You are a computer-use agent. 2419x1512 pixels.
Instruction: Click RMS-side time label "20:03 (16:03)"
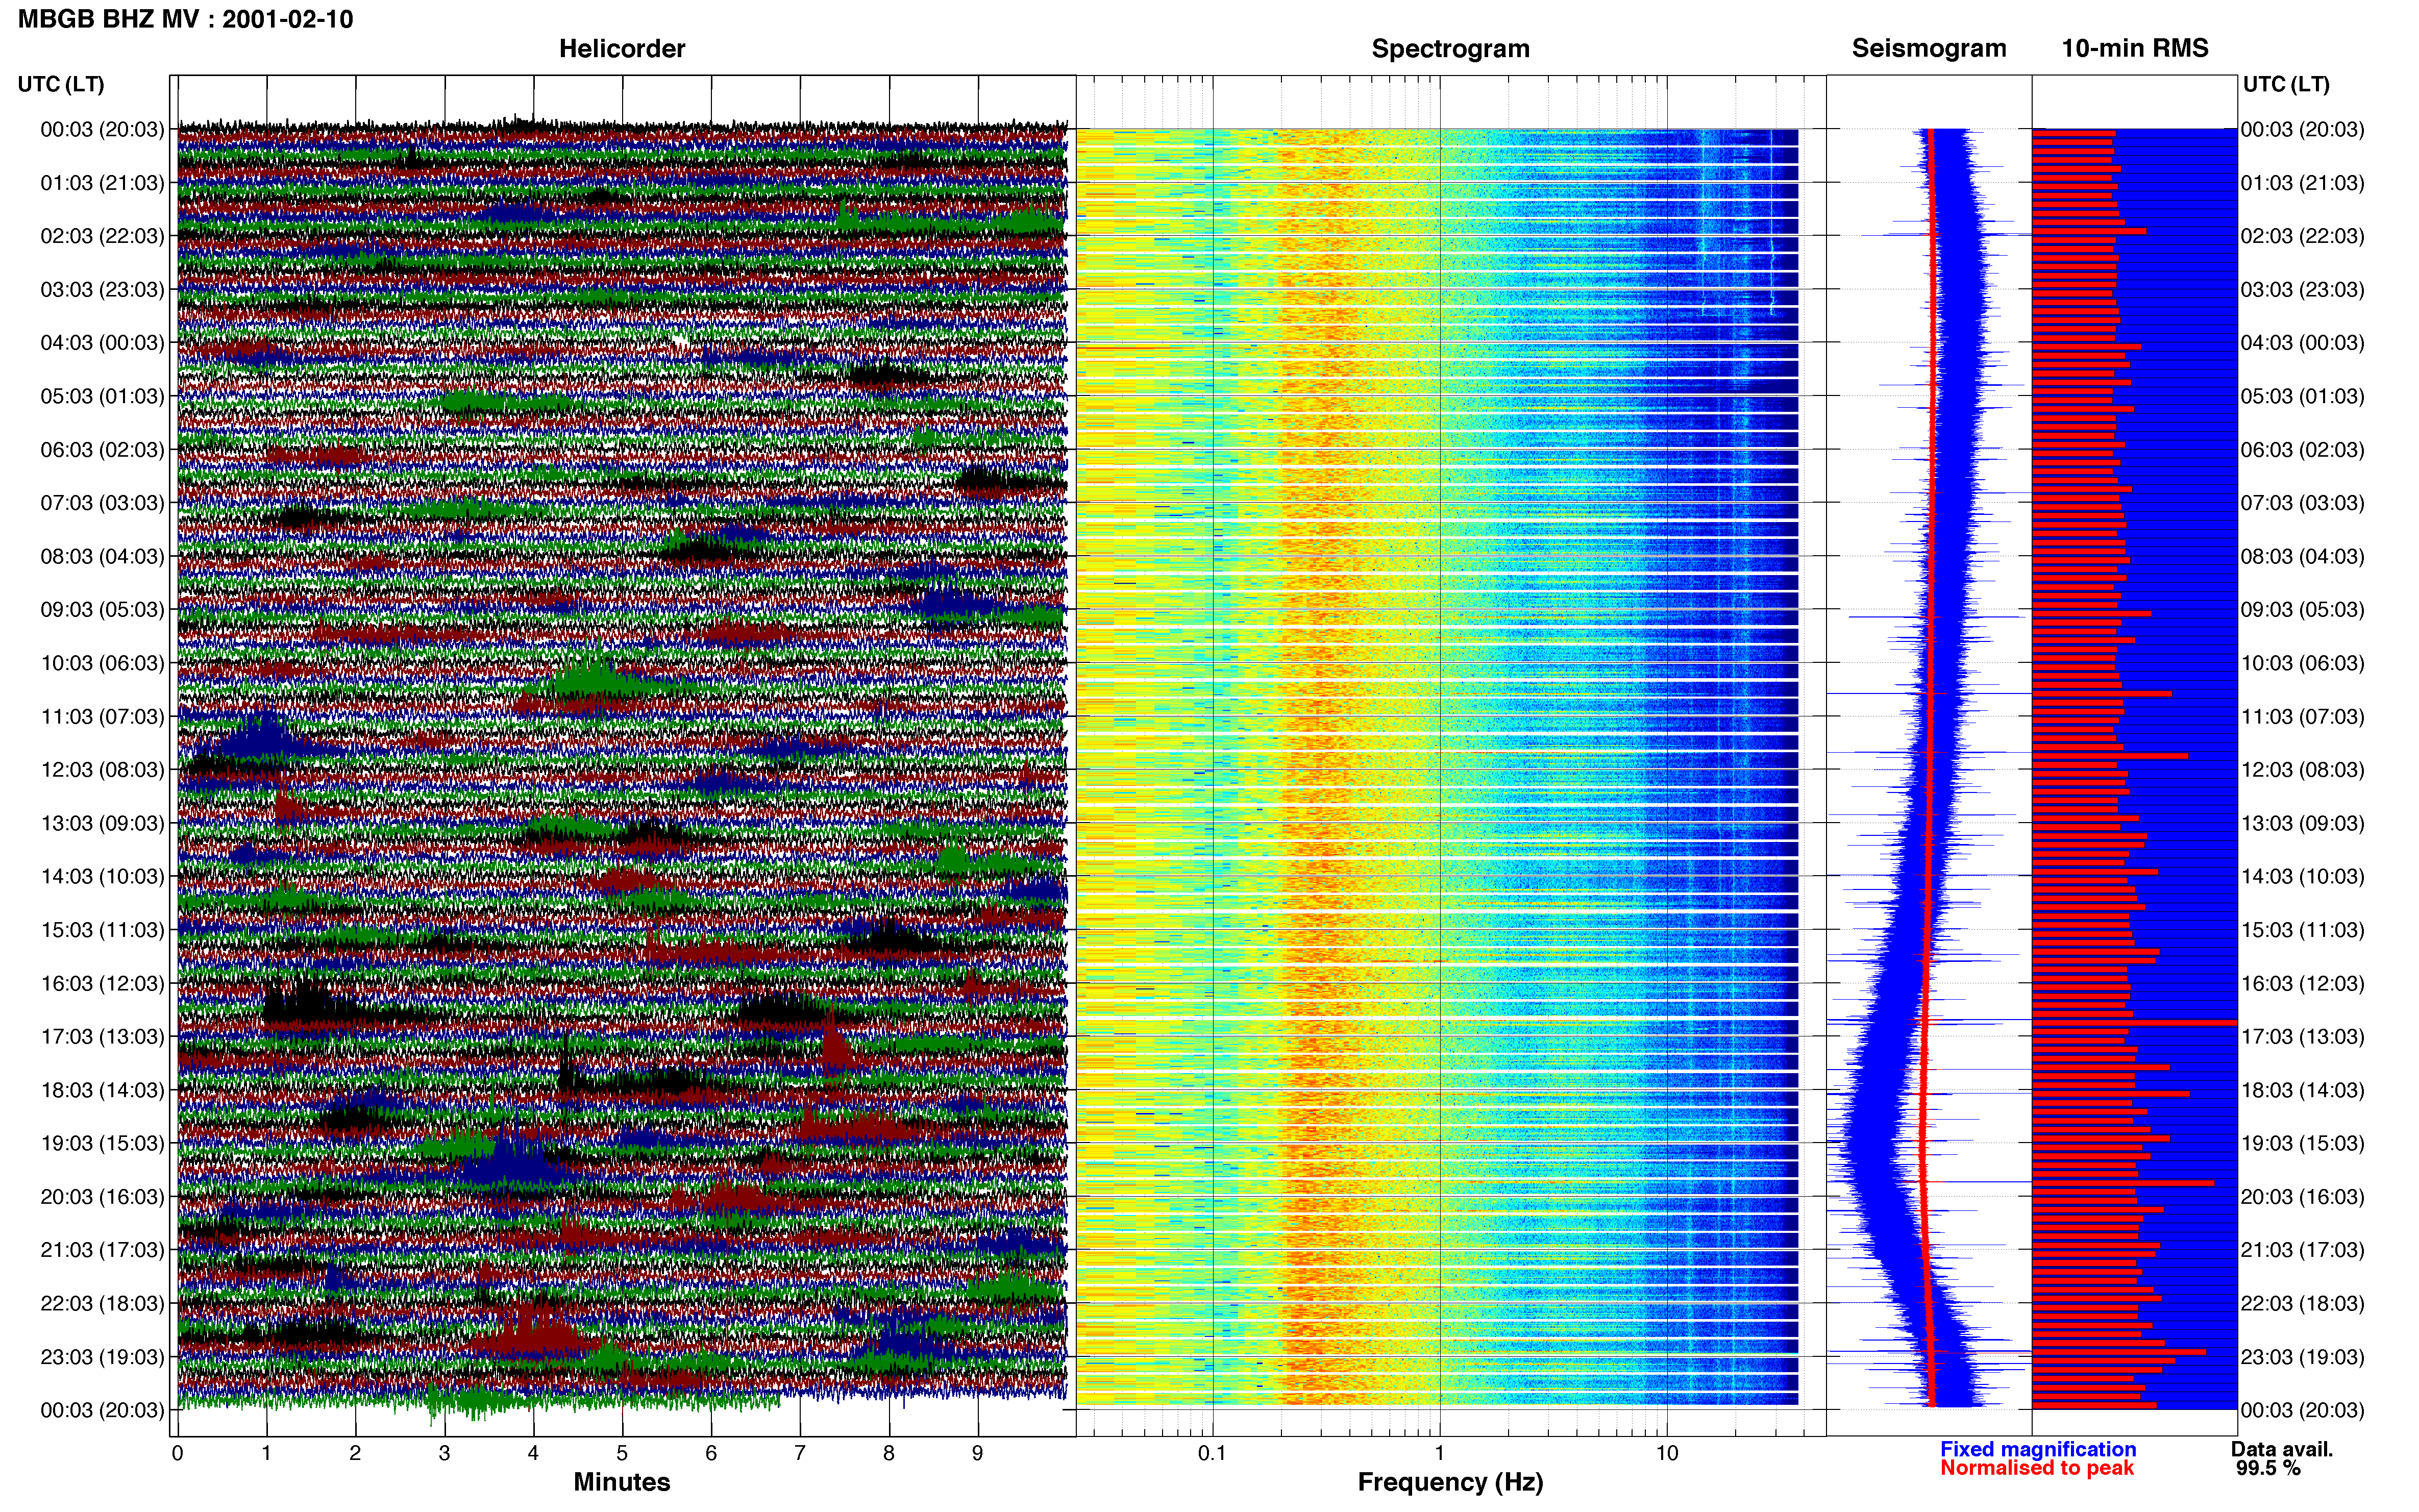[2303, 1197]
